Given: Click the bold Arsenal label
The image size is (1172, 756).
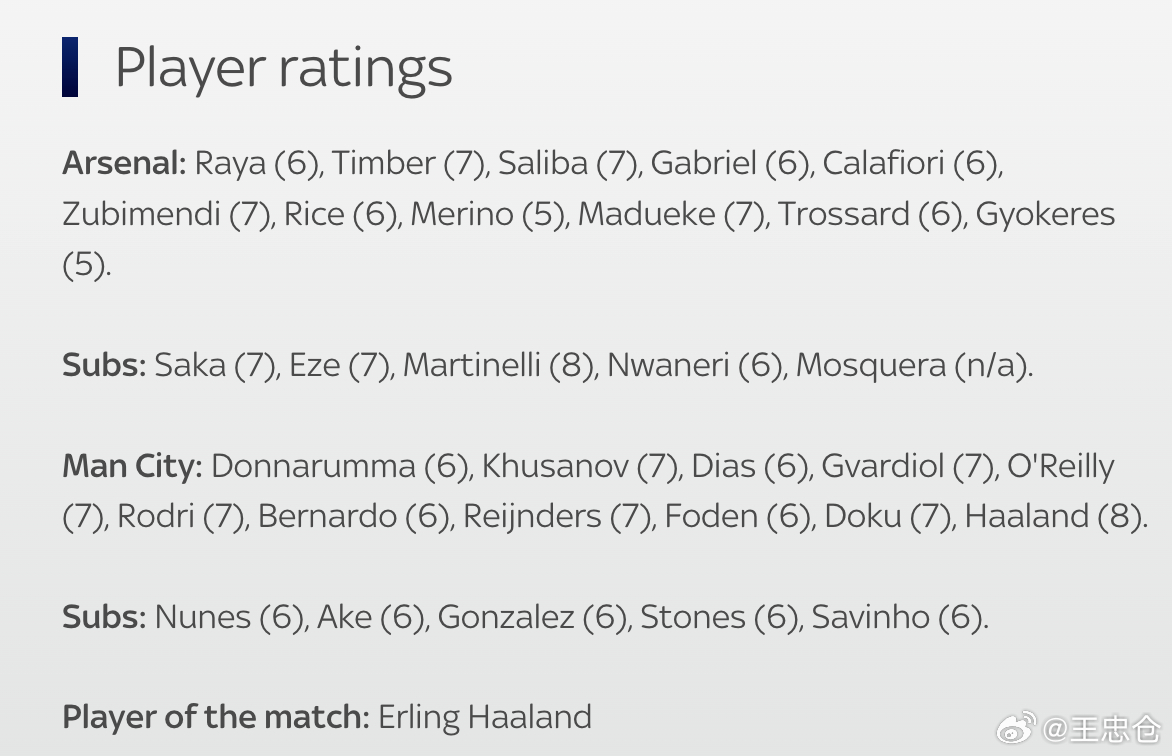Looking at the screenshot, I should [x=124, y=163].
